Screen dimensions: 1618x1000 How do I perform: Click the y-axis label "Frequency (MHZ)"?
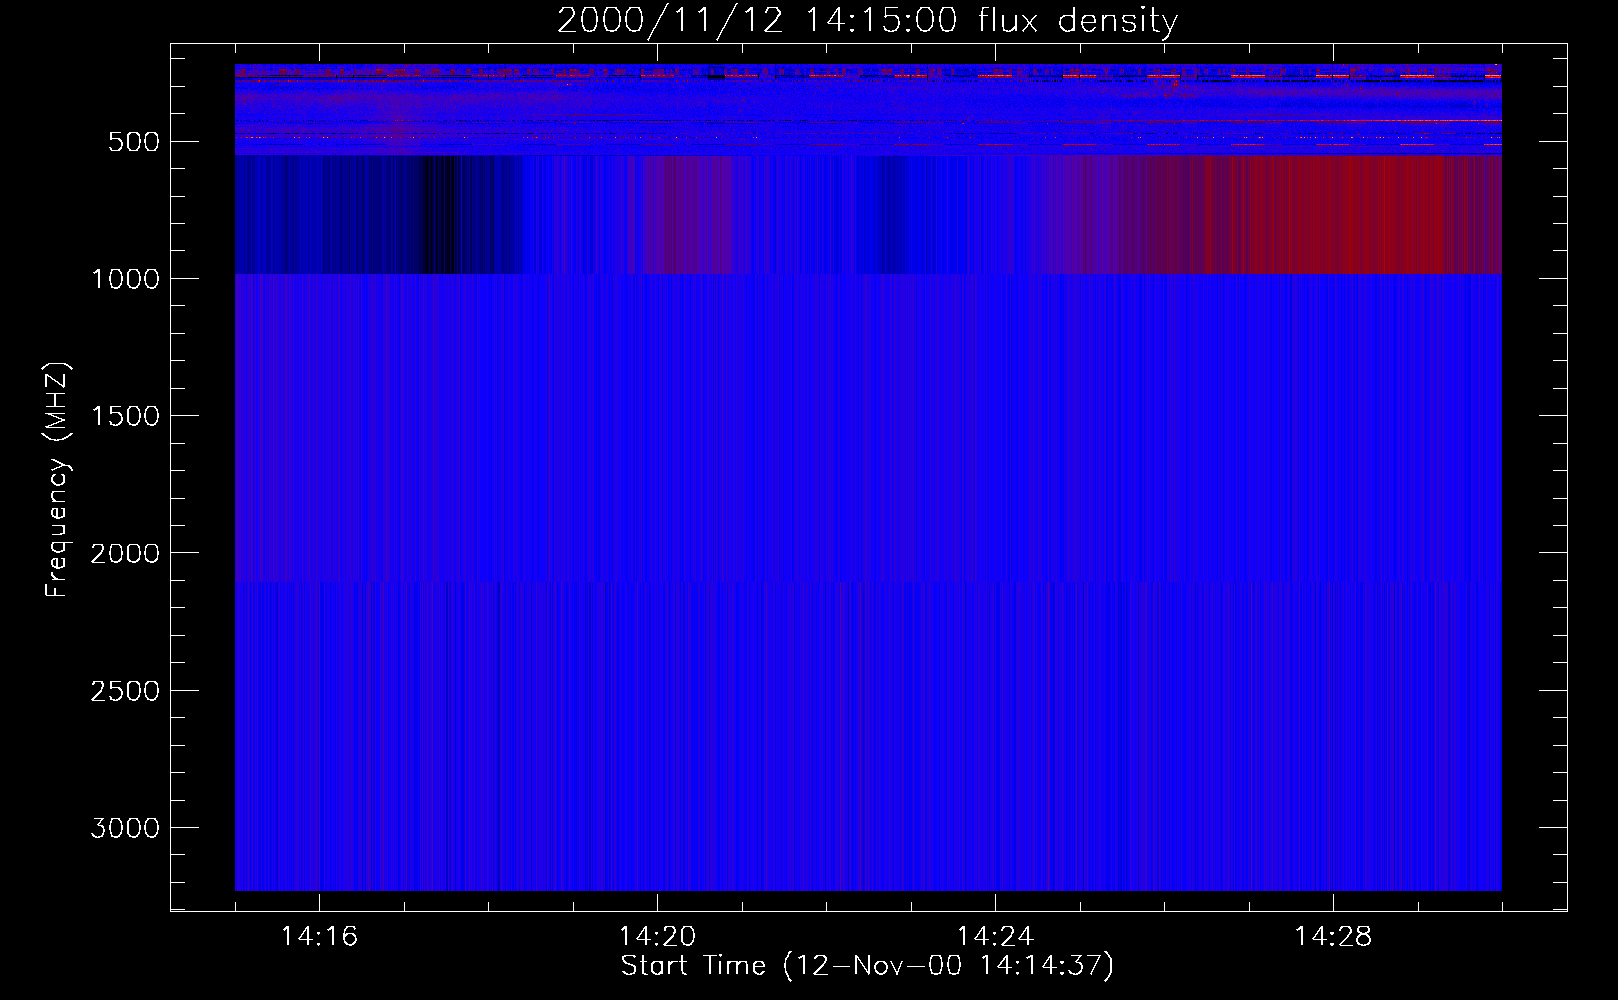[x=58, y=480]
